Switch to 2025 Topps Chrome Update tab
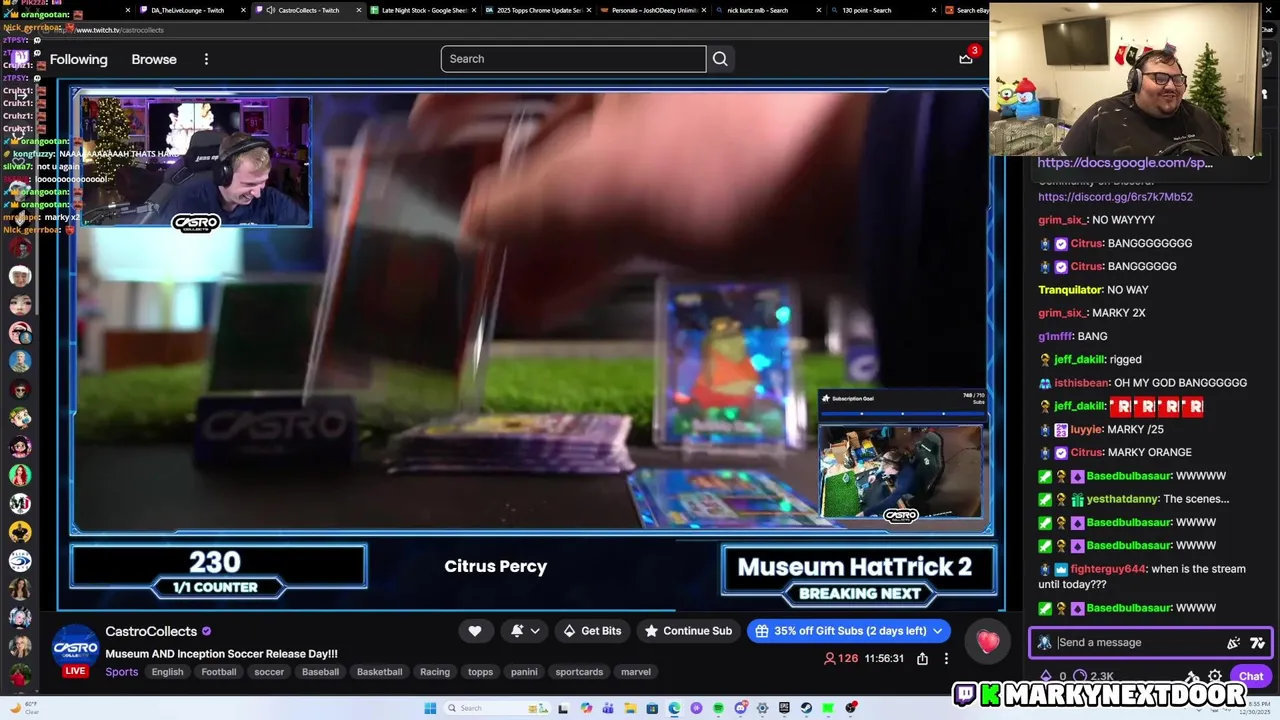The width and height of the screenshot is (1280, 720). tap(540, 10)
